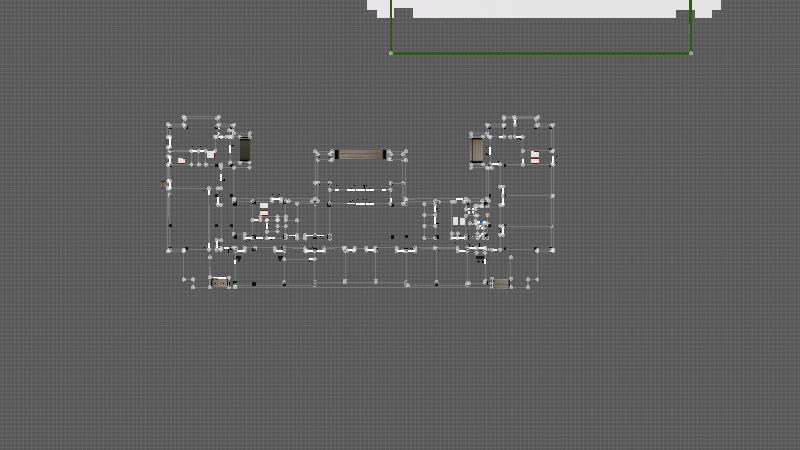800x450 pixels.
Task: Select the white square item in the top-left wing
Action: (x=210, y=155)
